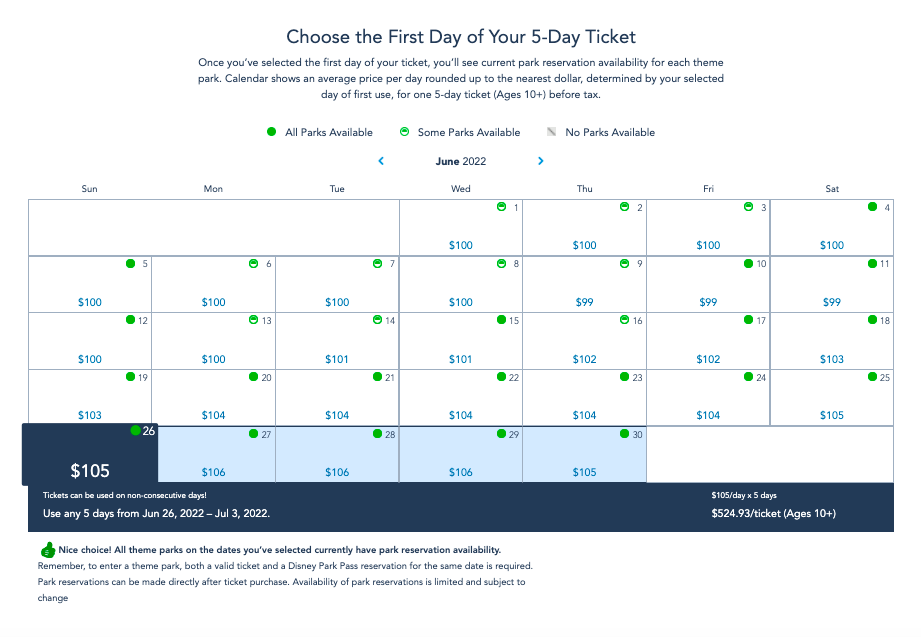Click the Some Parks Available legend icon
921x637 pixels.
(405, 132)
